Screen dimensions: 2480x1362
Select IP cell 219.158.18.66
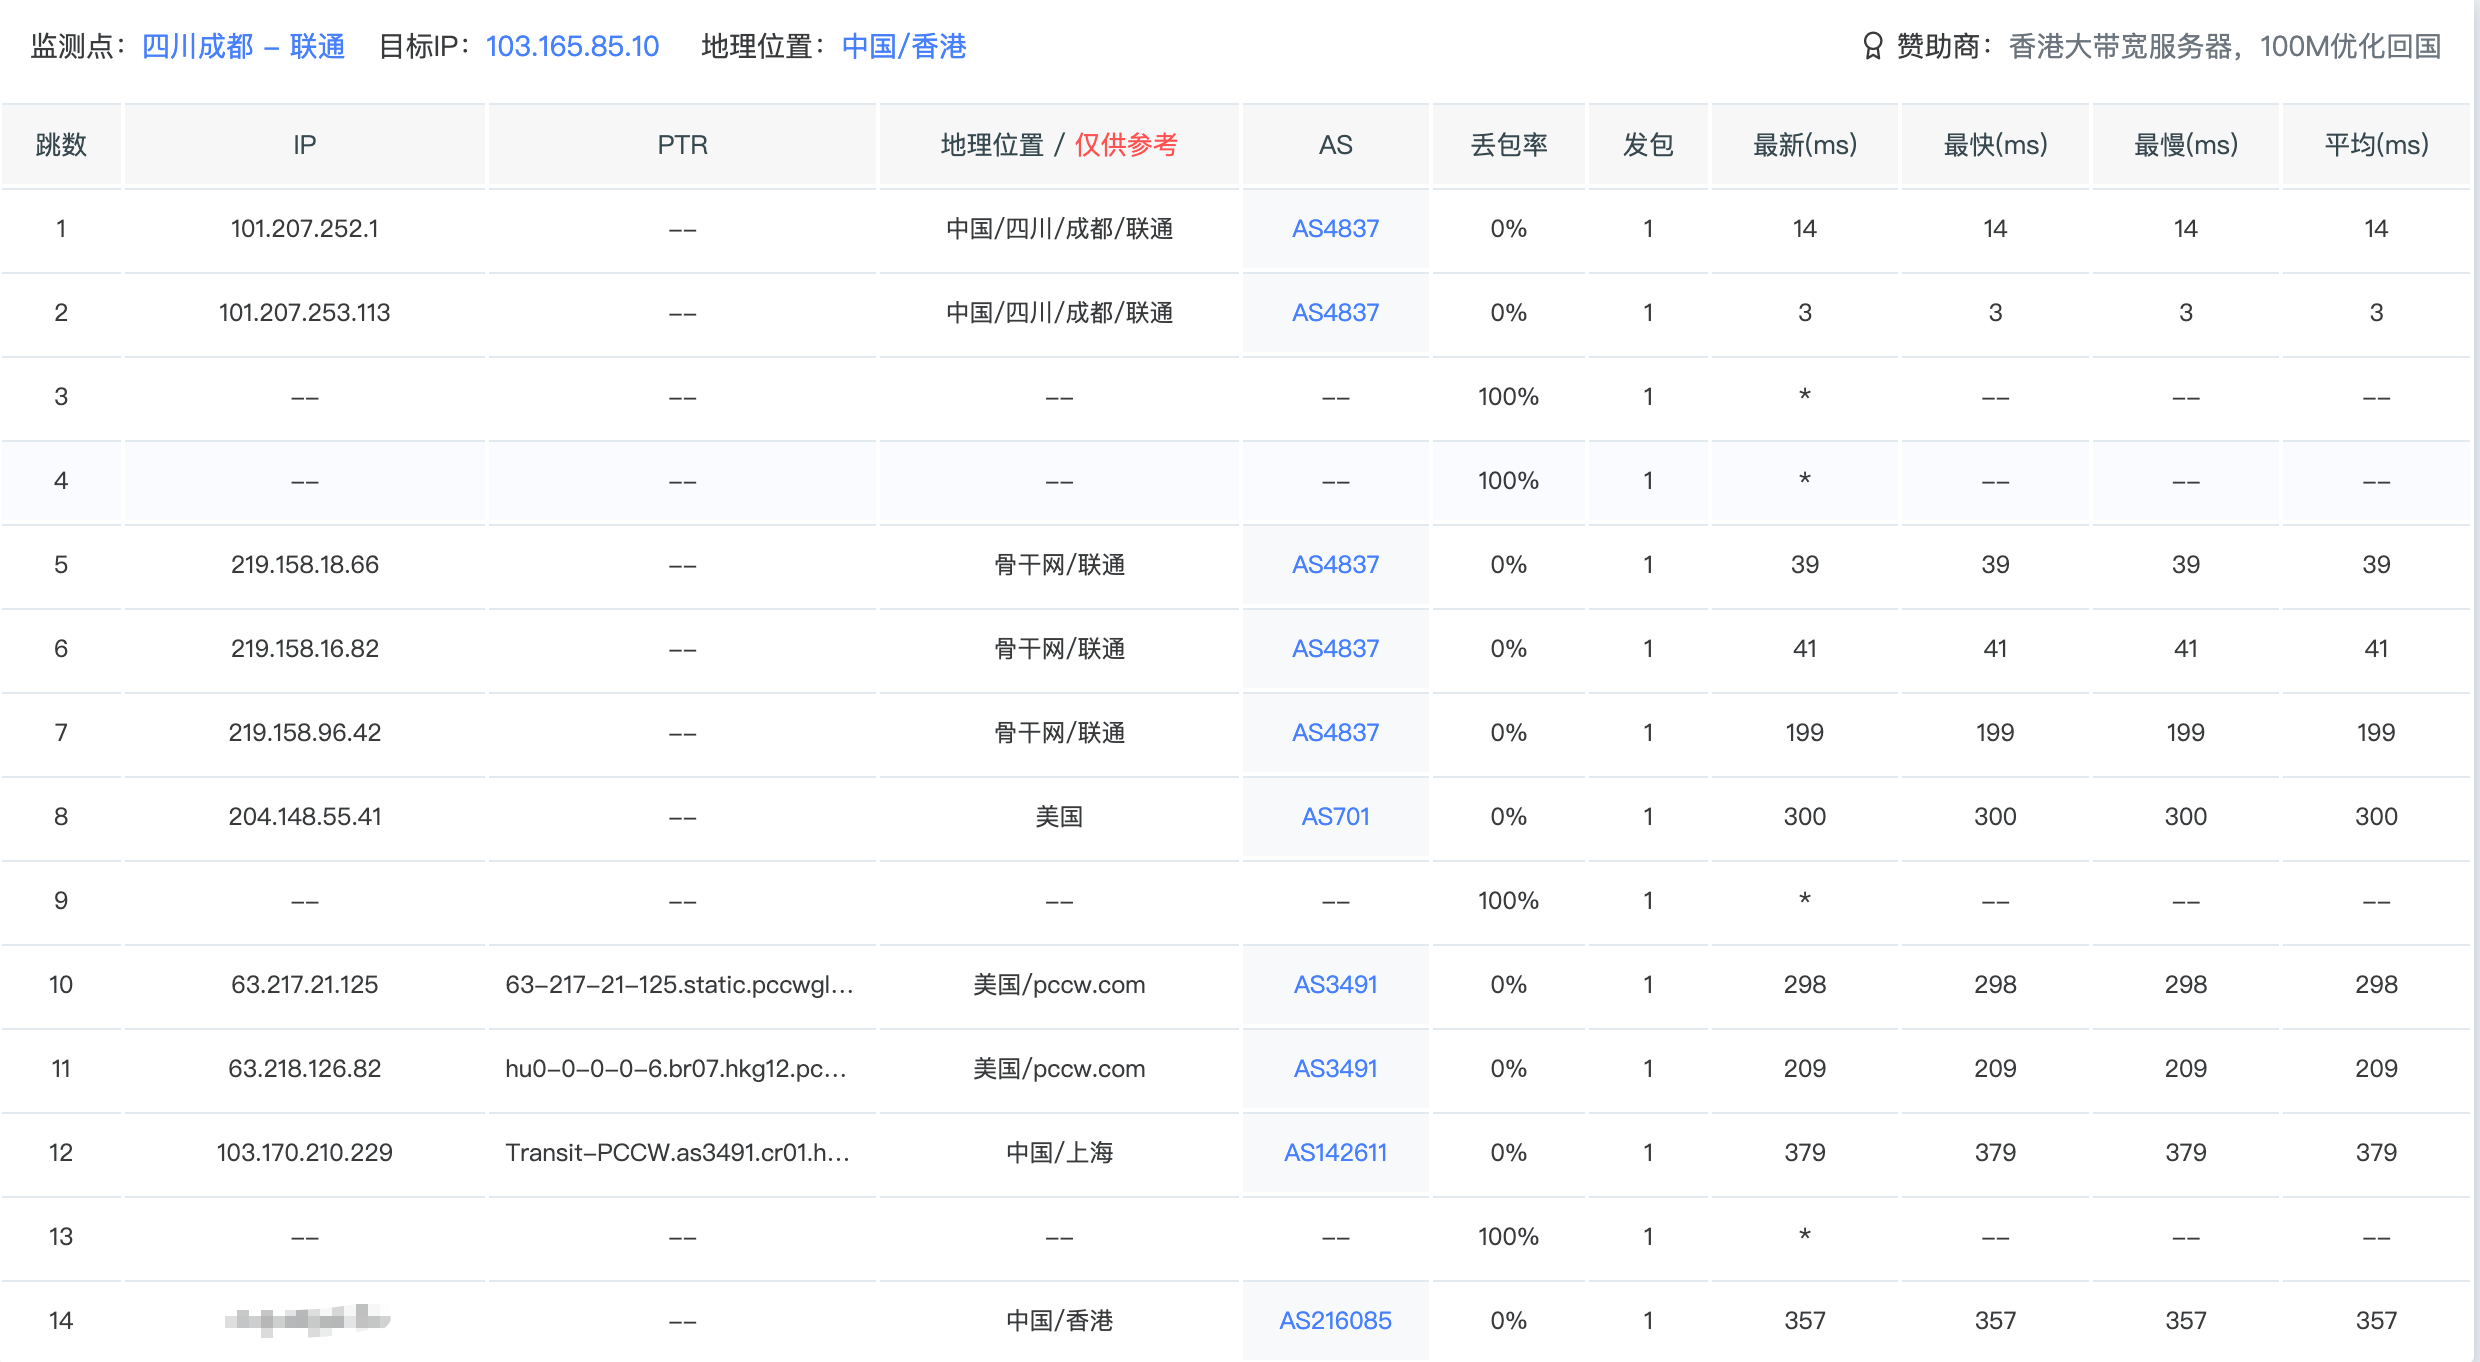click(x=305, y=565)
